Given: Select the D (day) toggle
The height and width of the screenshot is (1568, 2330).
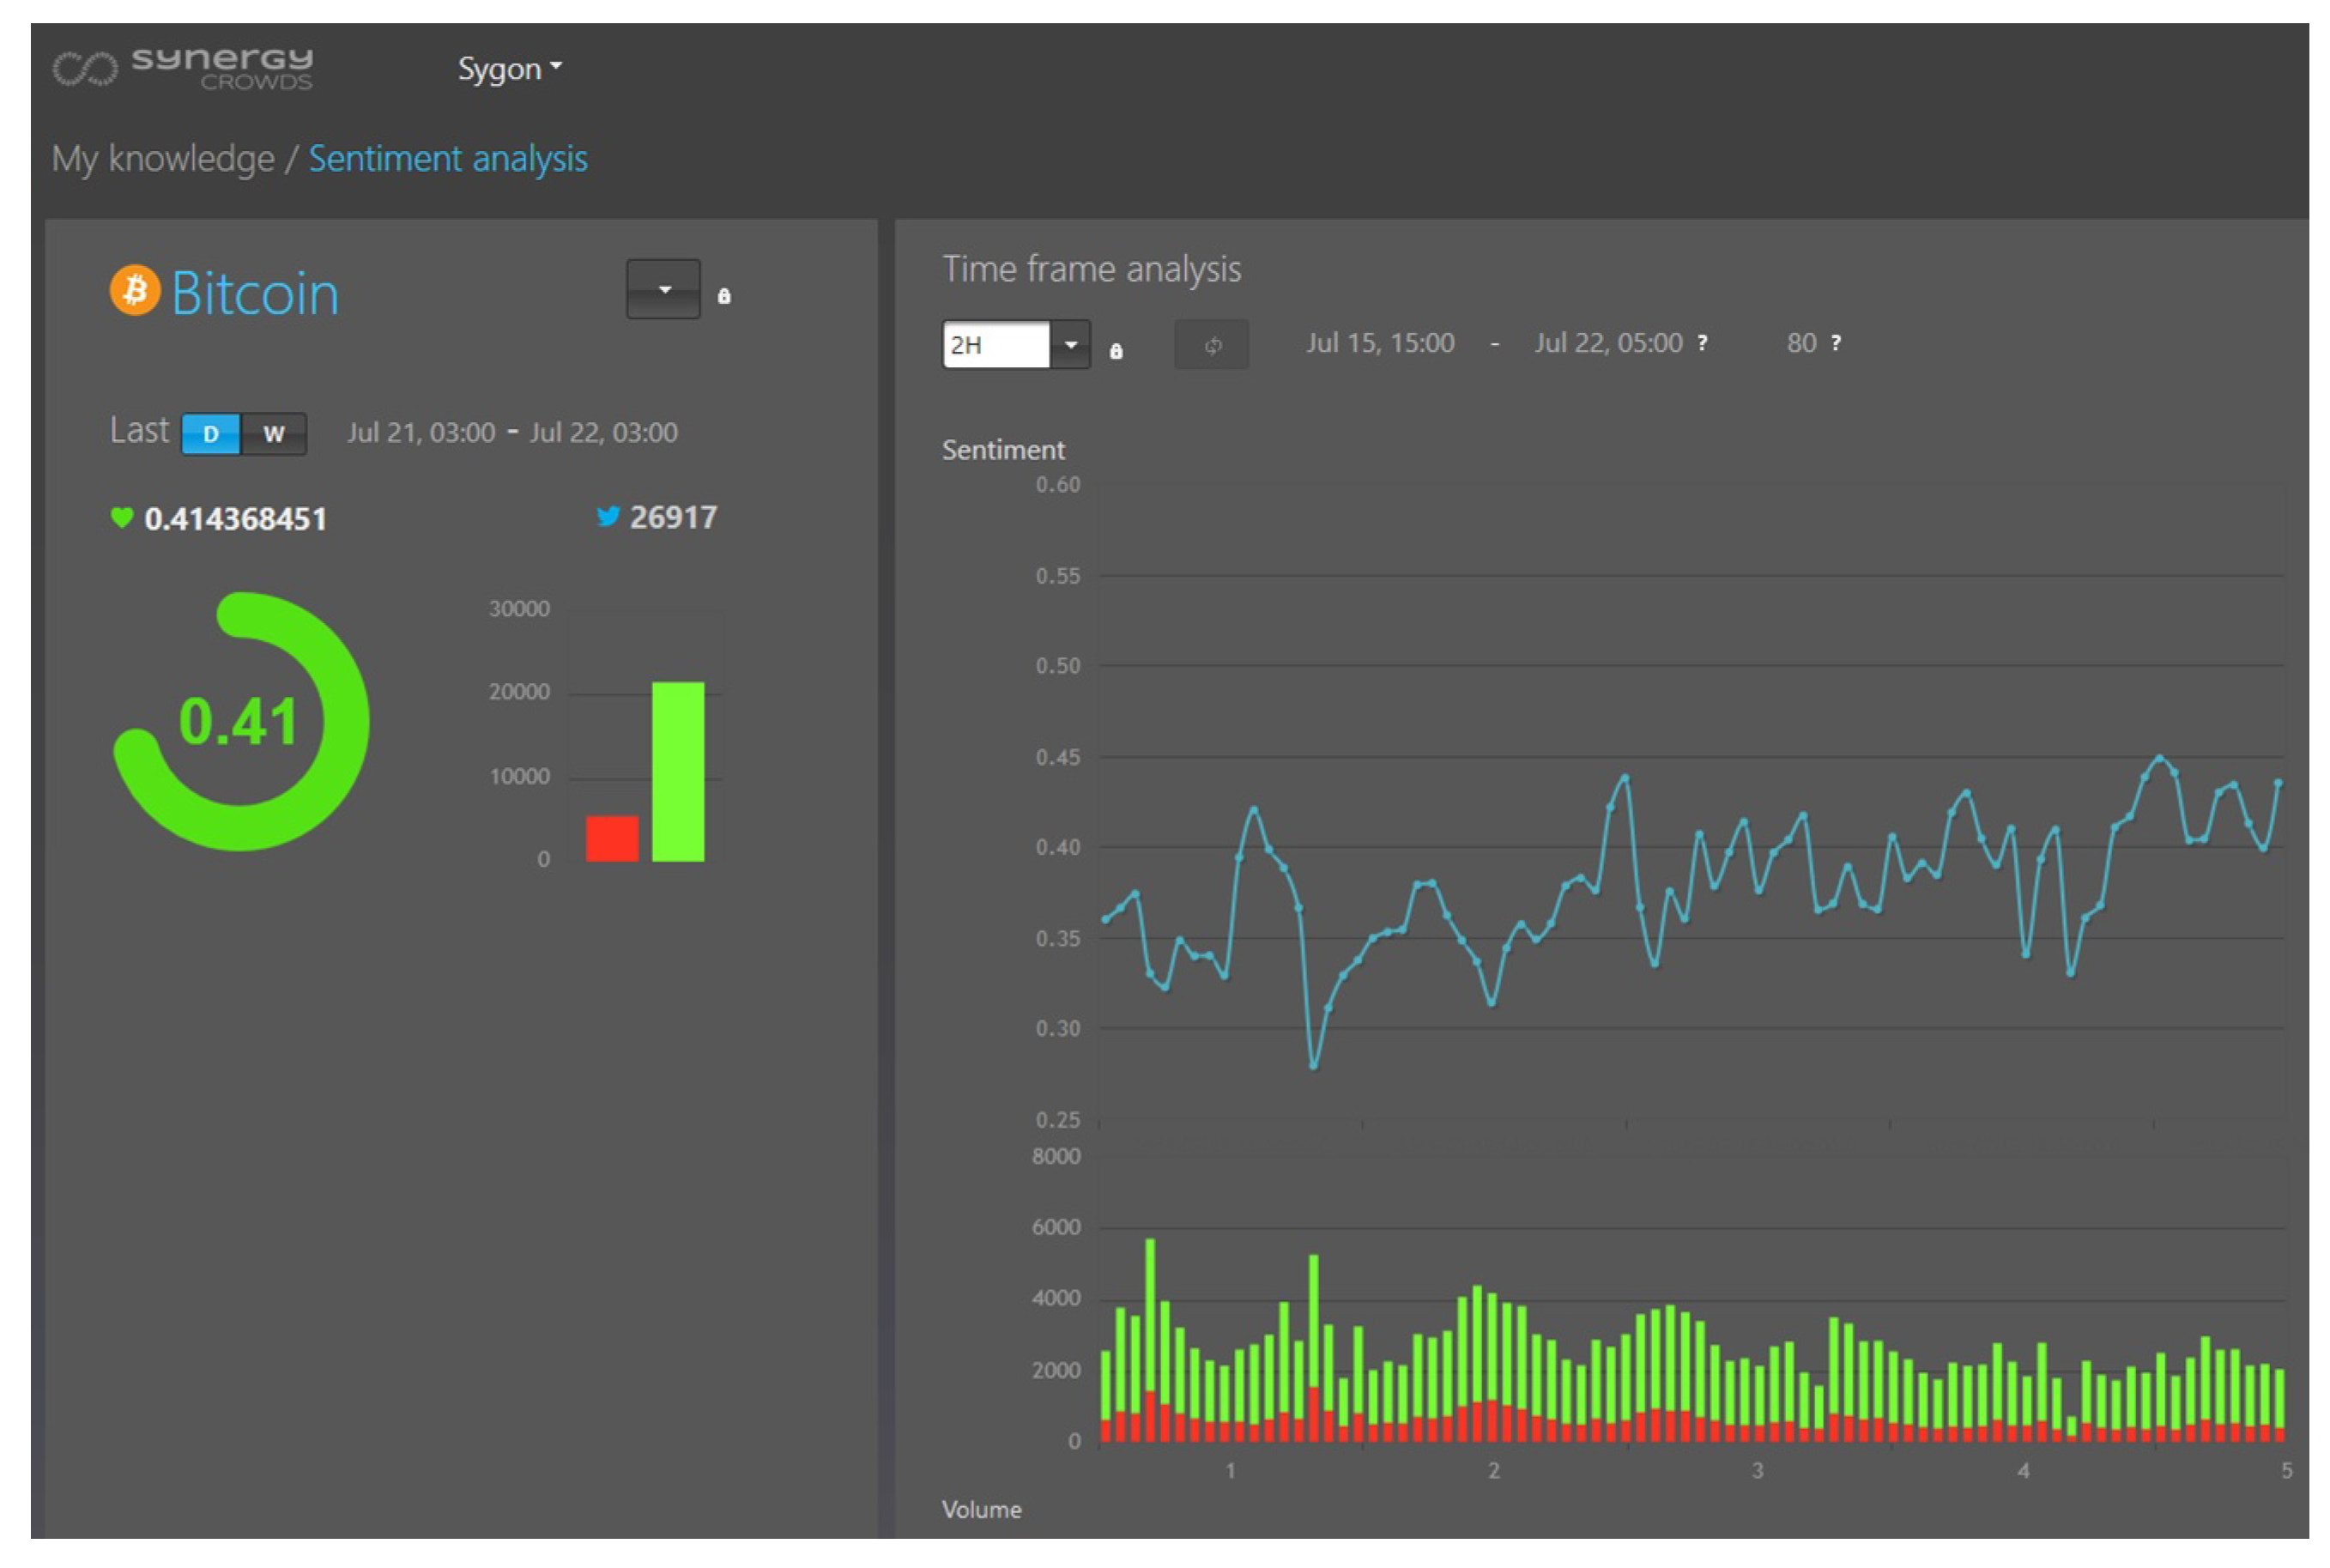Looking at the screenshot, I should click(x=211, y=434).
